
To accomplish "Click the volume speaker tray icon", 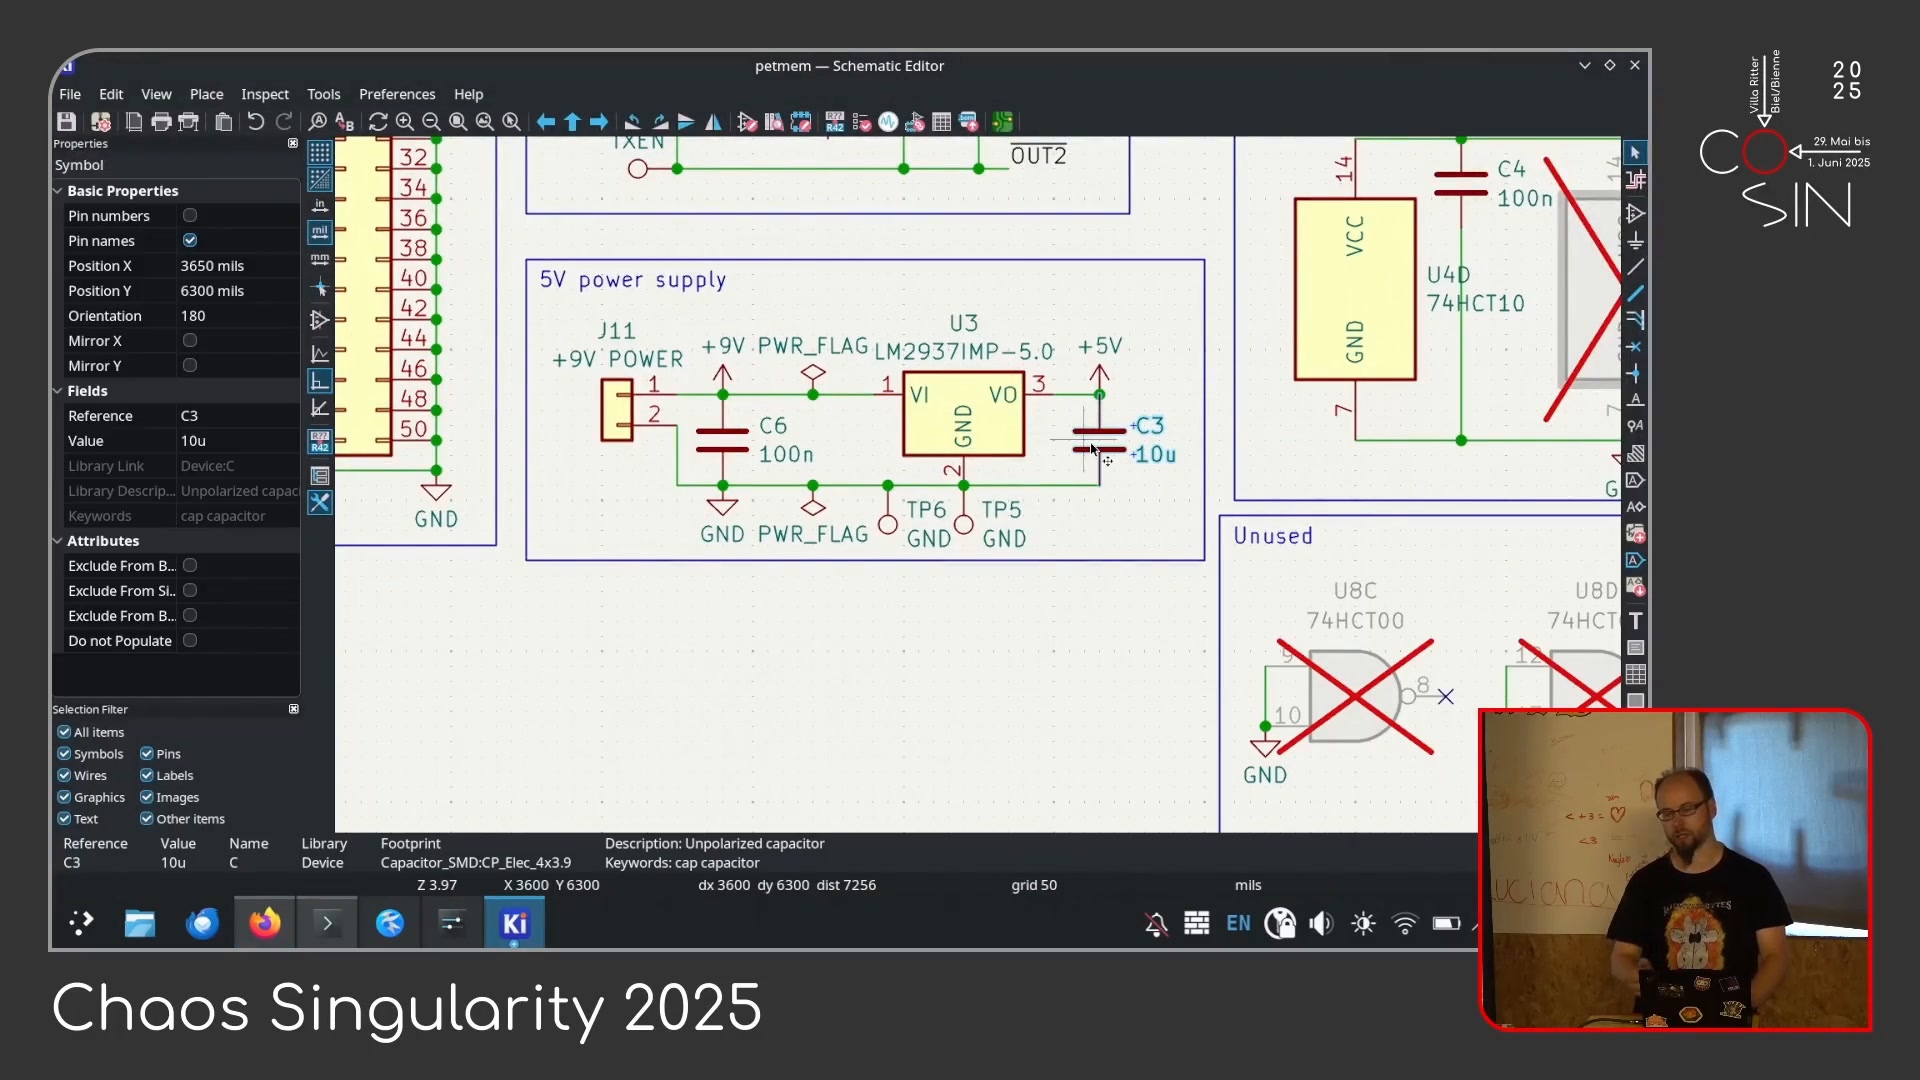I will (x=1321, y=923).
